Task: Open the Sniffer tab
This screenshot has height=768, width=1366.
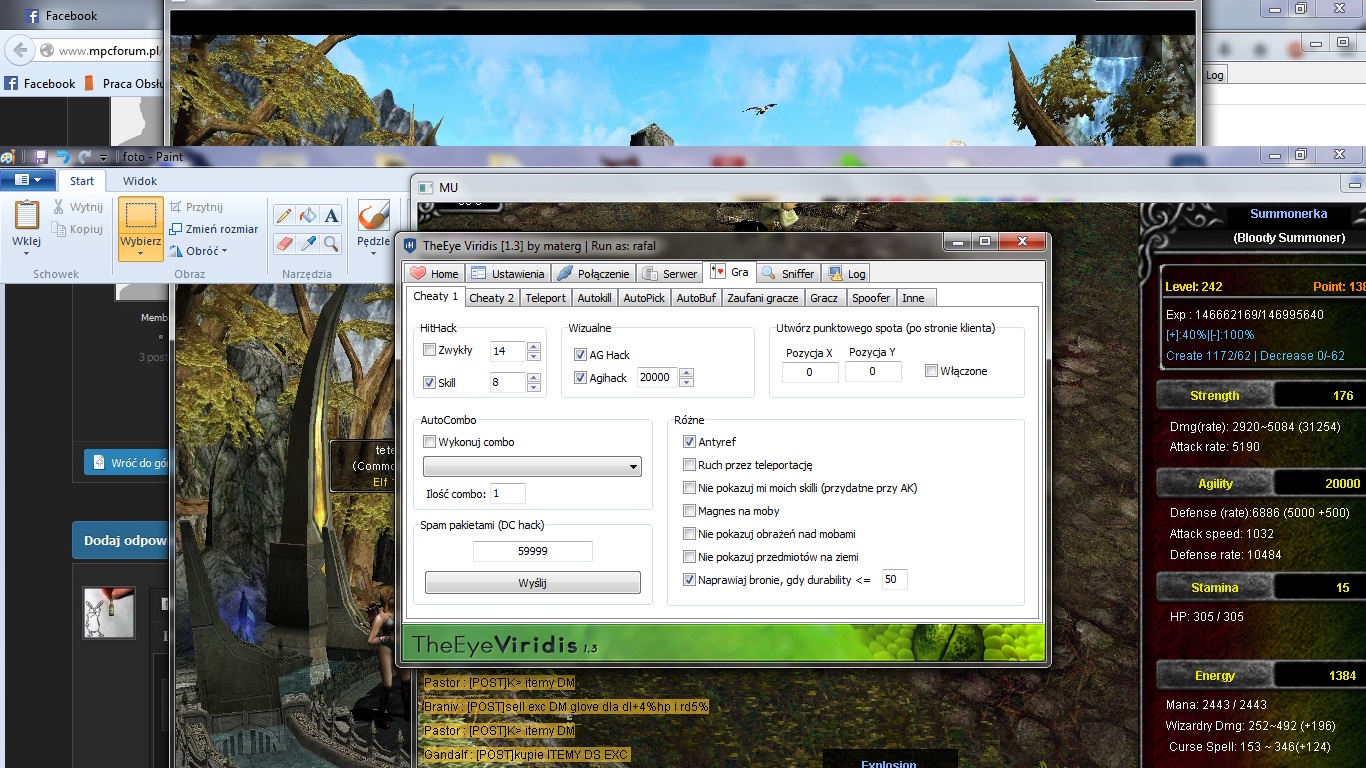Action: [x=789, y=273]
